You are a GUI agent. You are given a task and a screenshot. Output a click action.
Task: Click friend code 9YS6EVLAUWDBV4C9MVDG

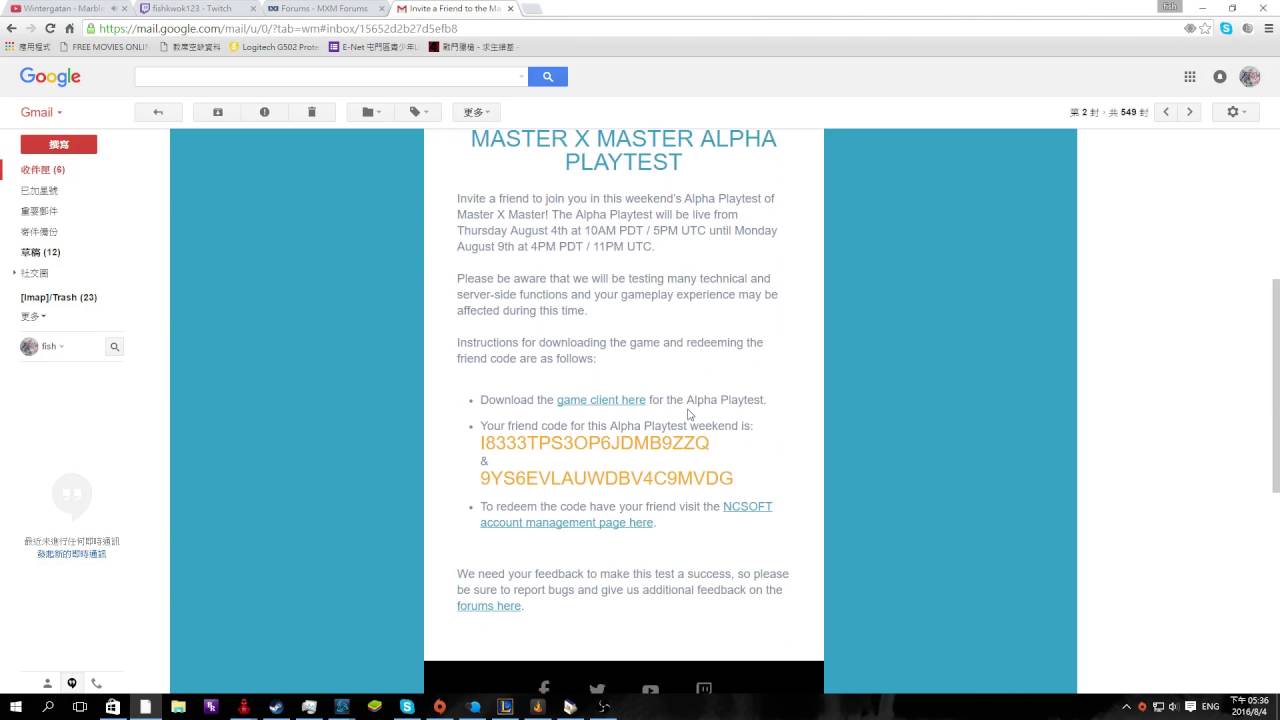pyautogui.click(x=607, y=478)
